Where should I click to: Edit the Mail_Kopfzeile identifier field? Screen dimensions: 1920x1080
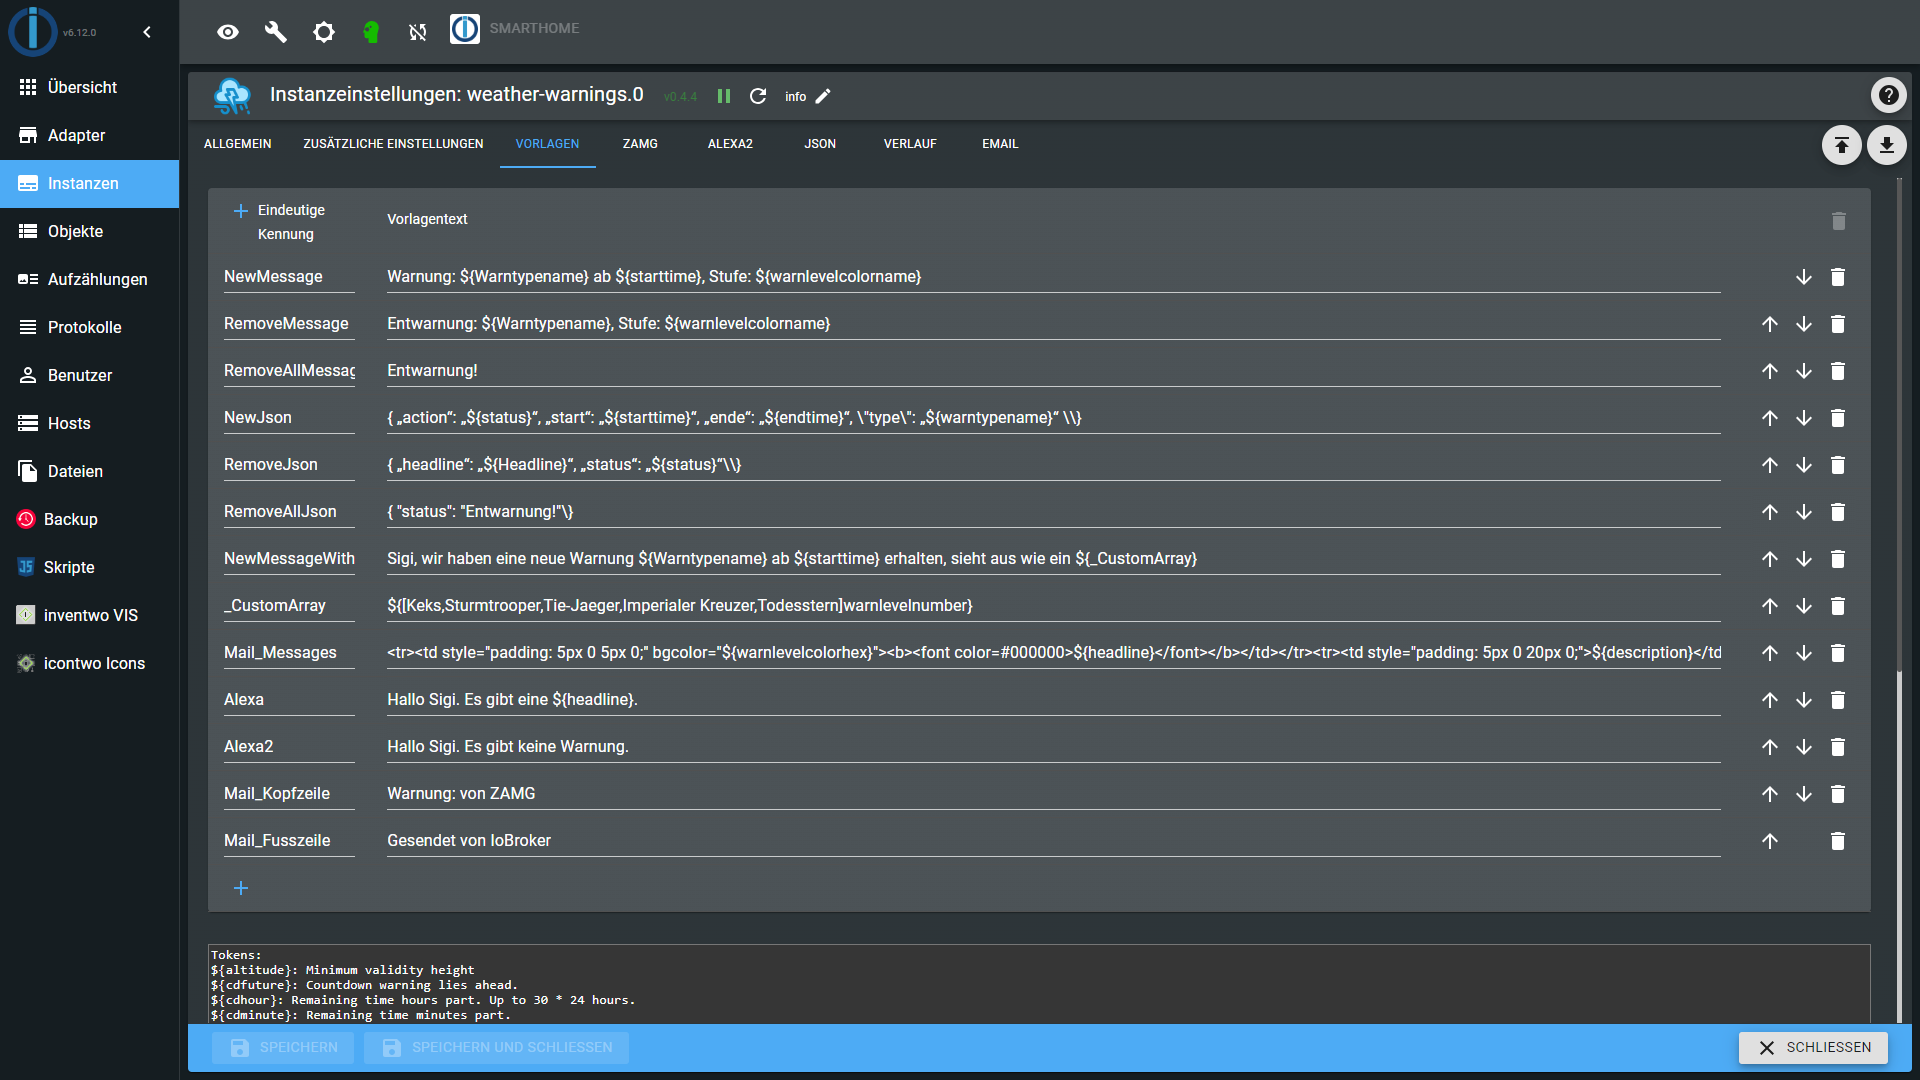point(289,794)
